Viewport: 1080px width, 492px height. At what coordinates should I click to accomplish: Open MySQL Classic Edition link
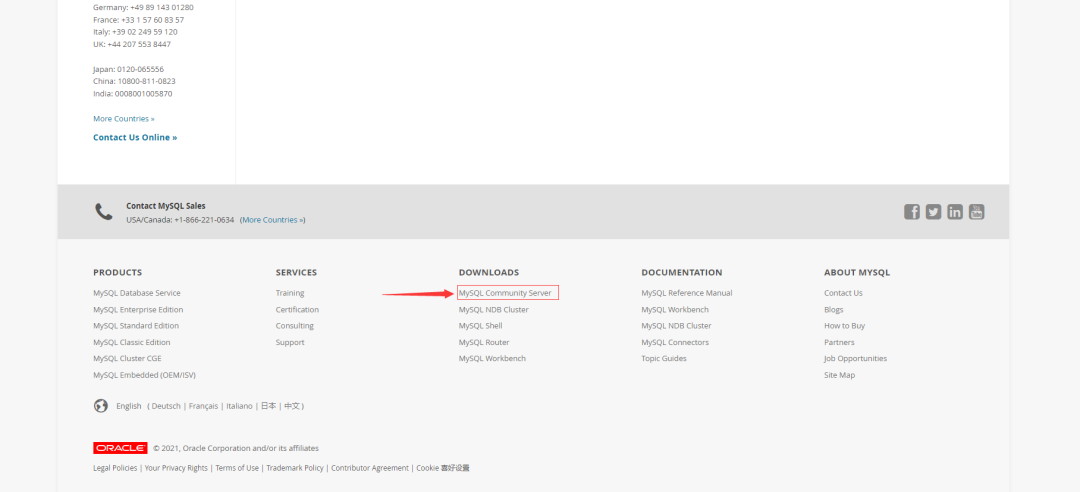132,342
